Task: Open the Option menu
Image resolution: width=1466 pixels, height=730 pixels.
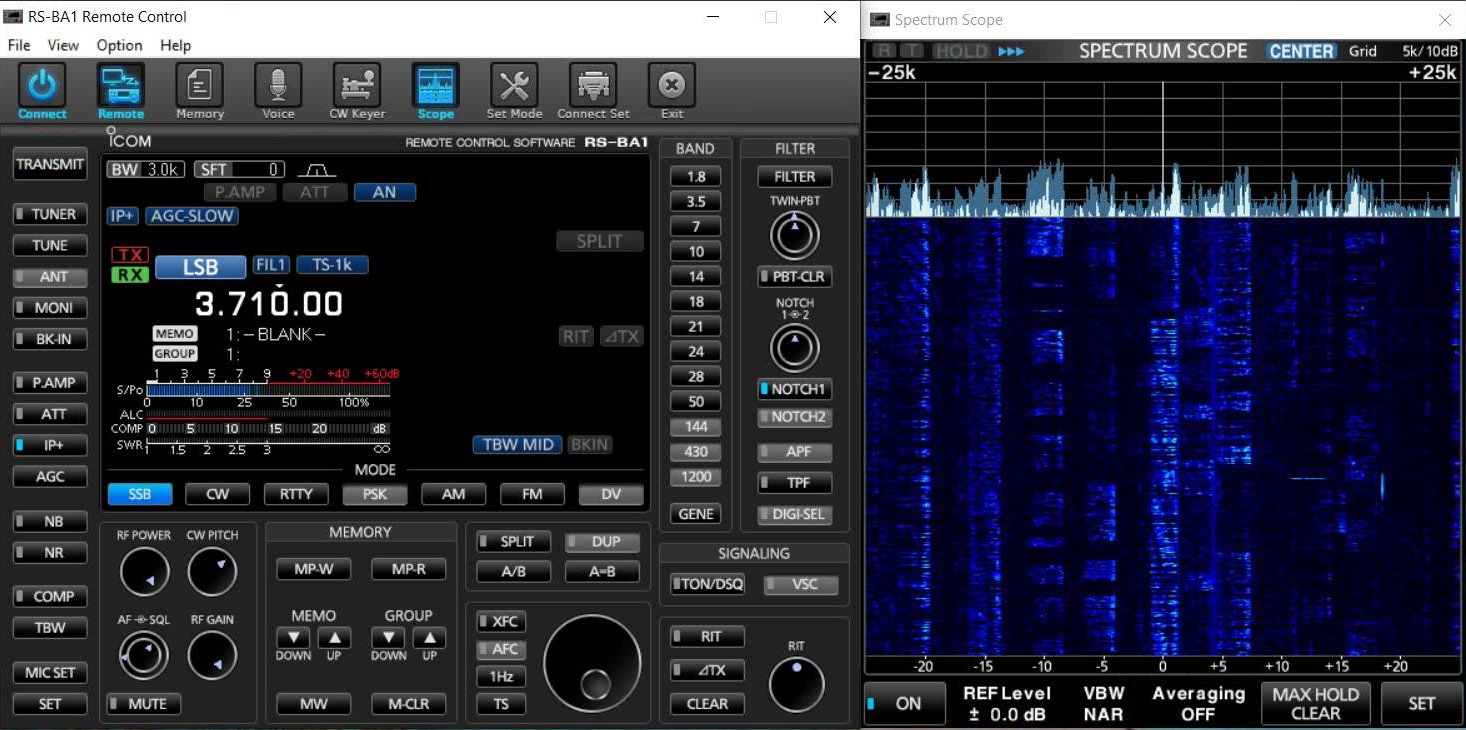Action: coord(119,45)
